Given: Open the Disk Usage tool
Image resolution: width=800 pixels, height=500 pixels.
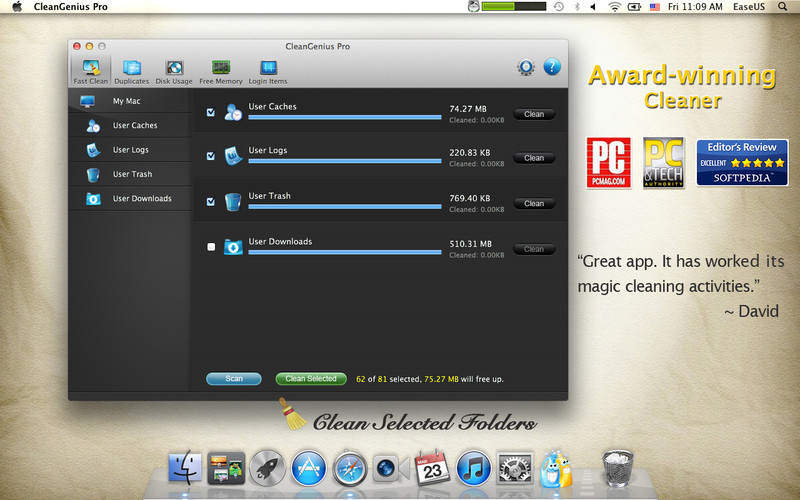Looking at the screenshot, I should pyautogui.click(x=174, y=72).
